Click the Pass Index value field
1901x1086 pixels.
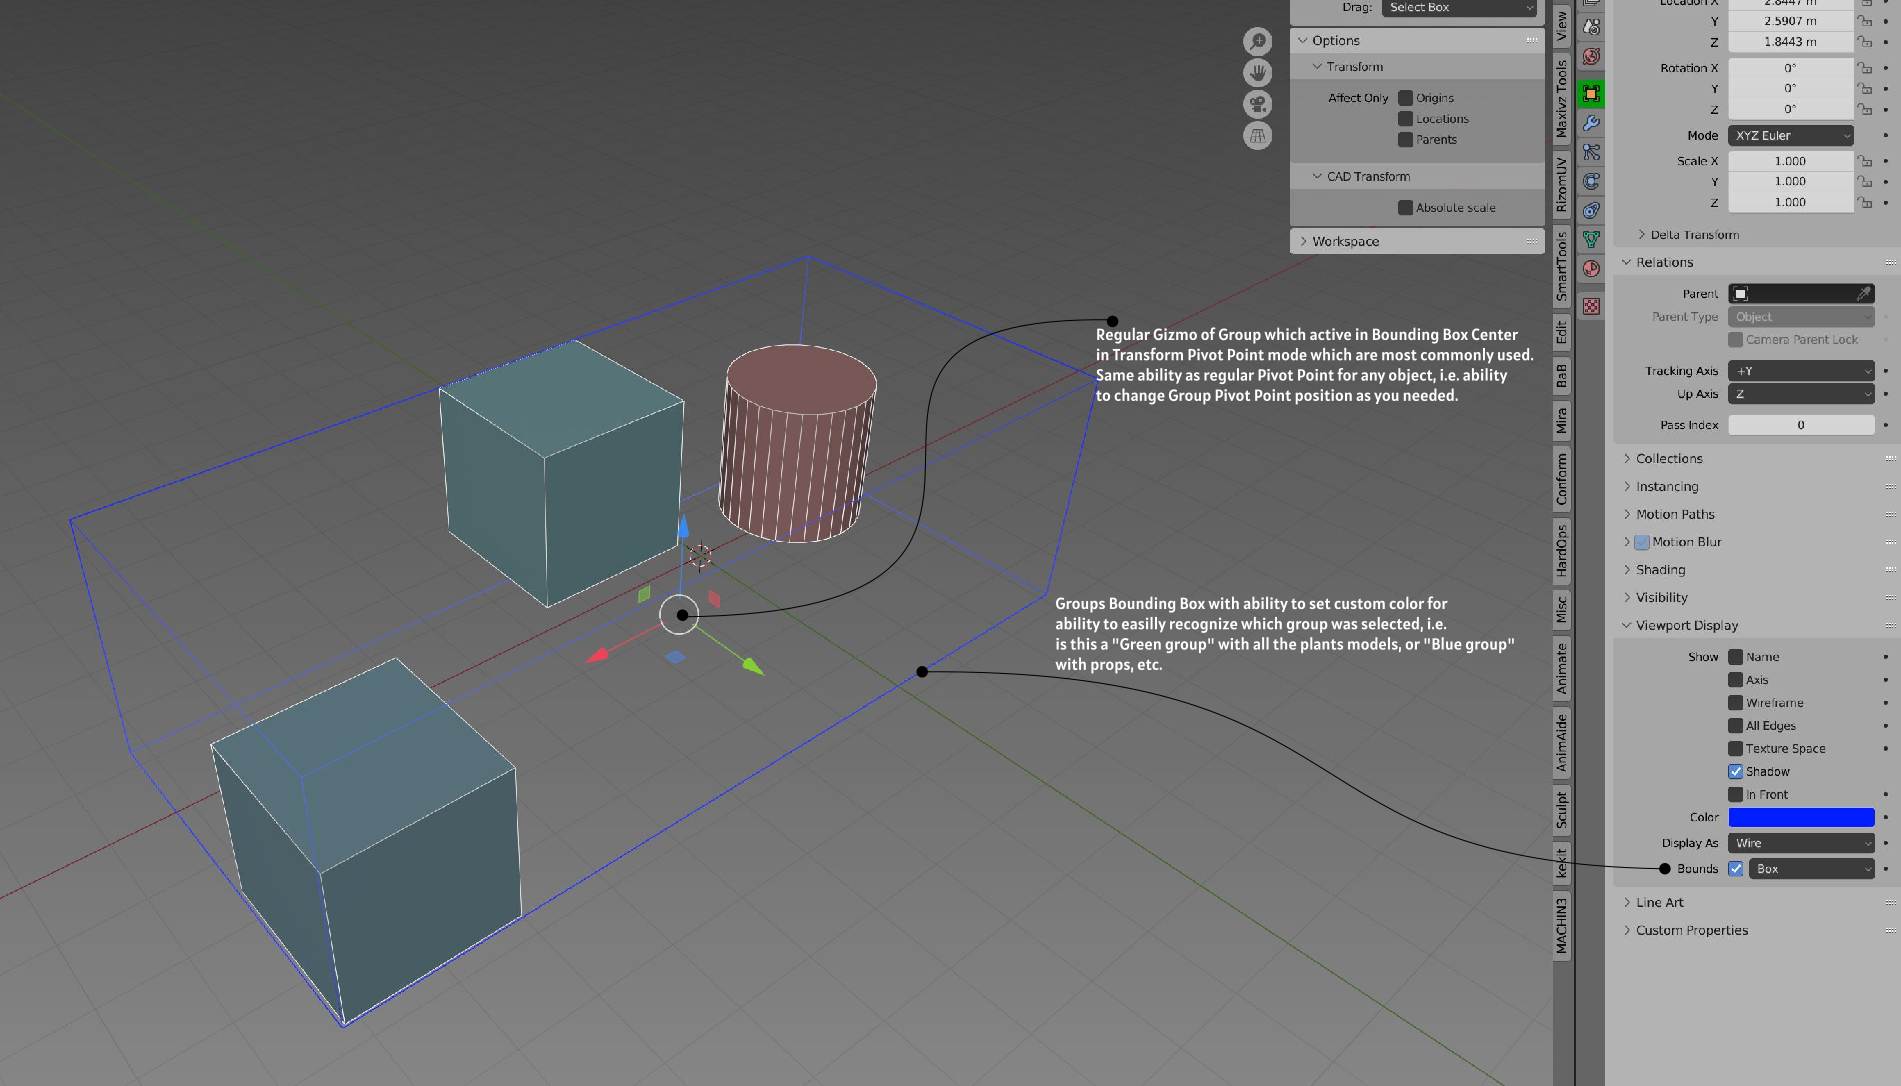tap(1801, 425)
